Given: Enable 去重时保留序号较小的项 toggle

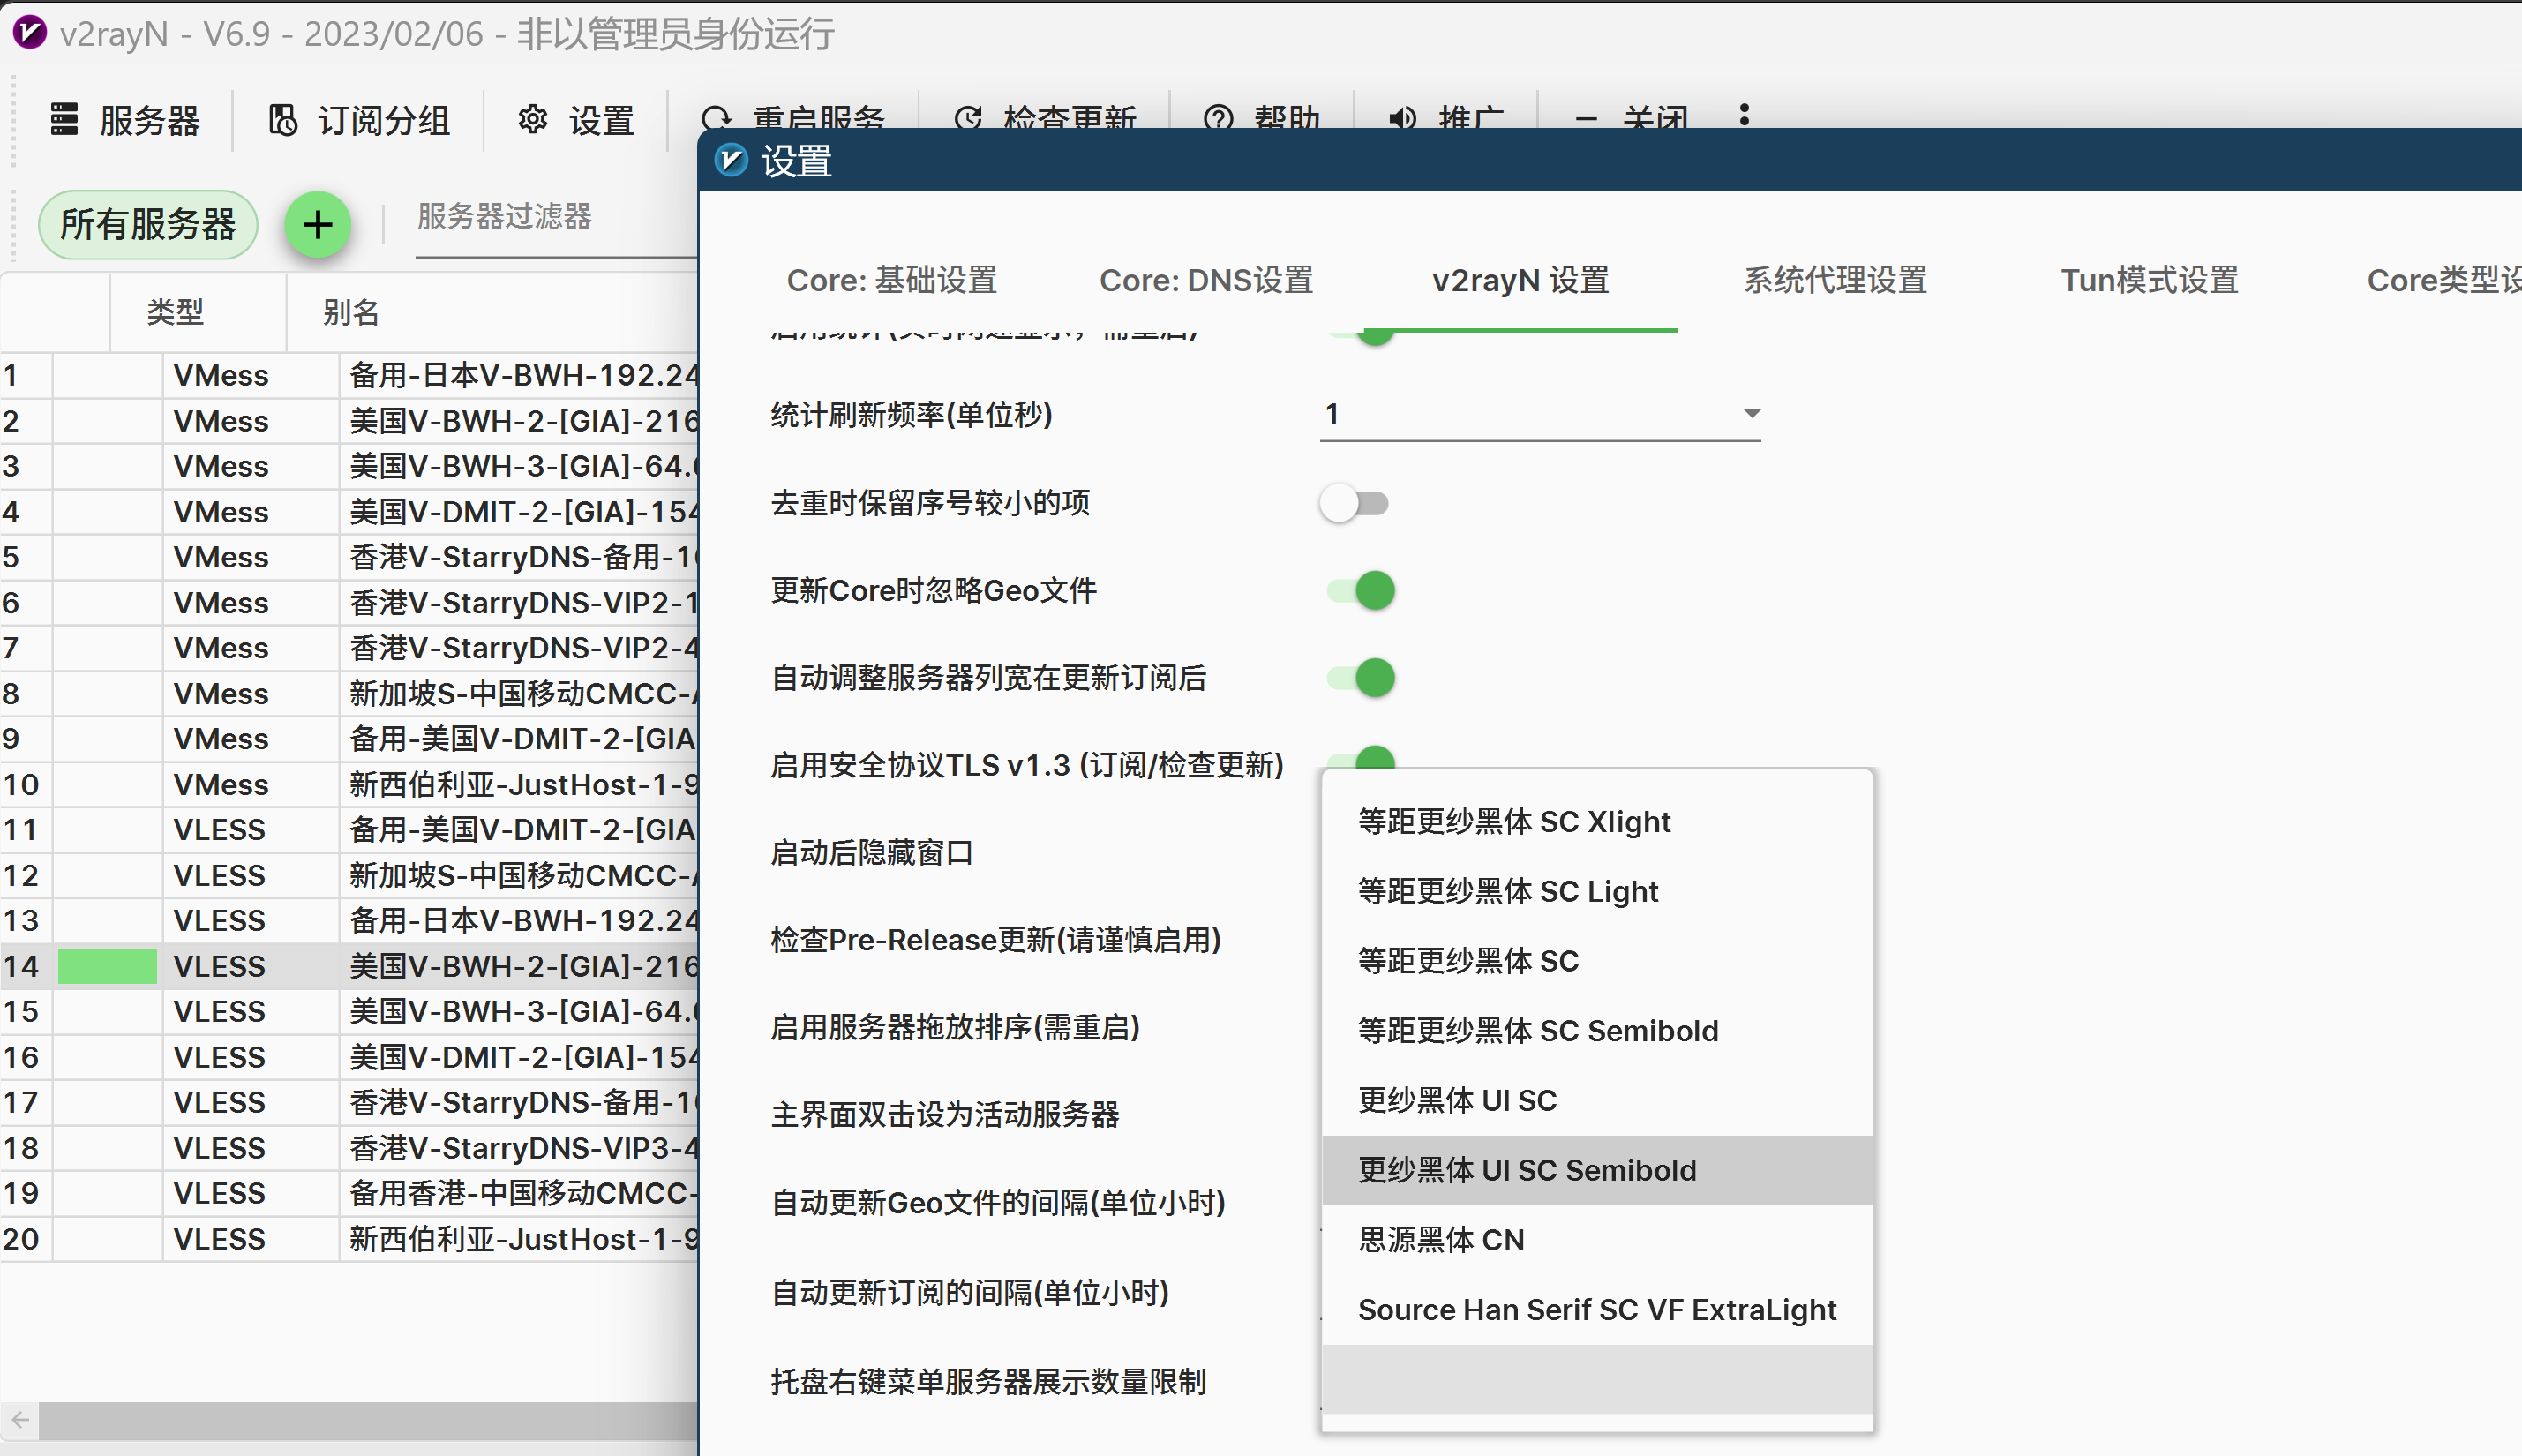Looking at the screenshot, I should pos(1353,503).
